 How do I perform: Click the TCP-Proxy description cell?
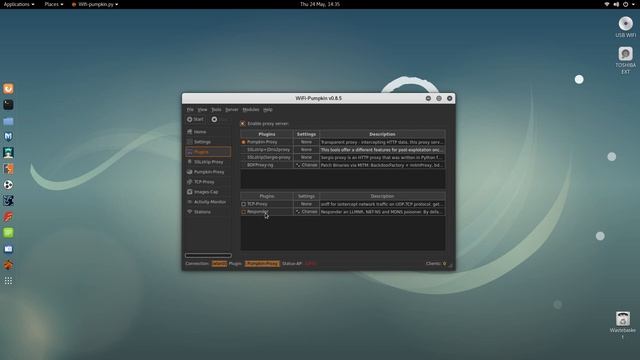coord(382,204)
